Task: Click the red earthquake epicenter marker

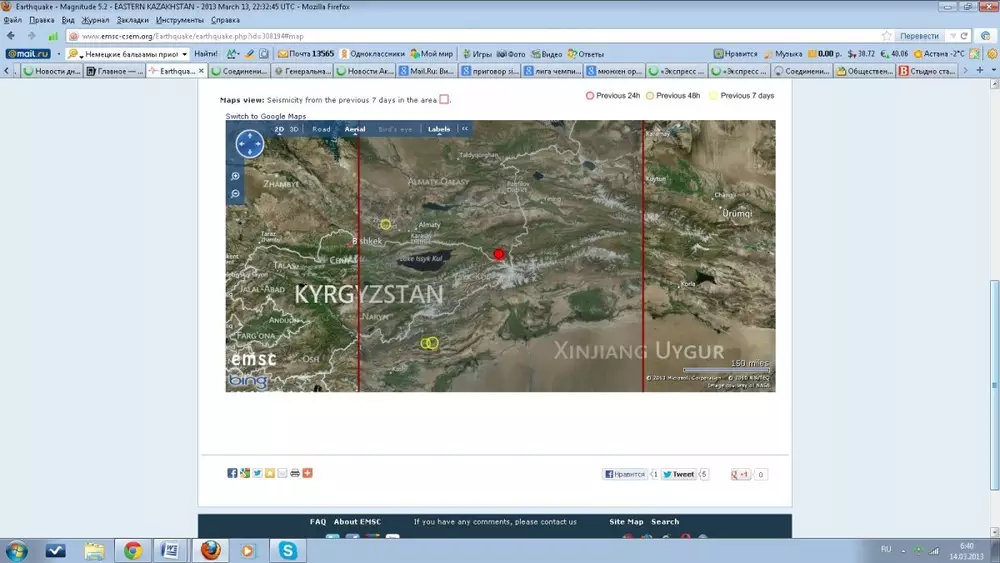Action: point(499,254)
